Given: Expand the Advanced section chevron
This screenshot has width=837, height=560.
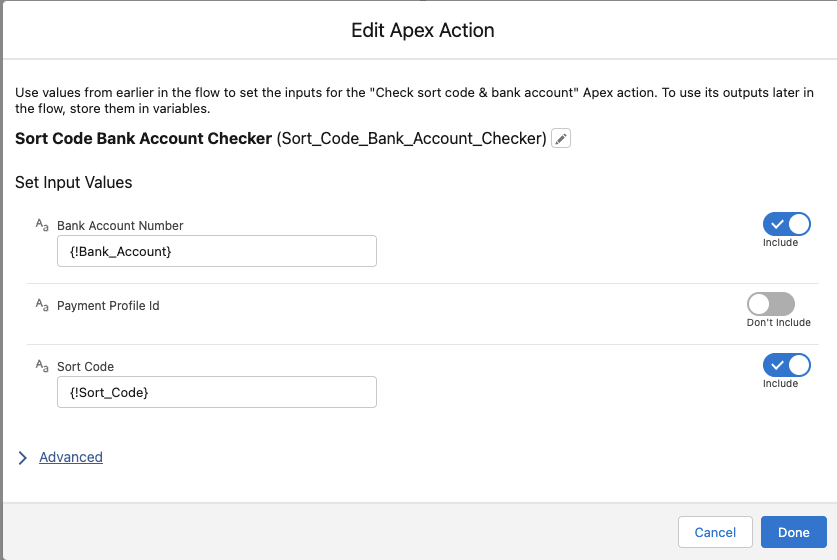Looking at the screenshot, I should point(23,457).
